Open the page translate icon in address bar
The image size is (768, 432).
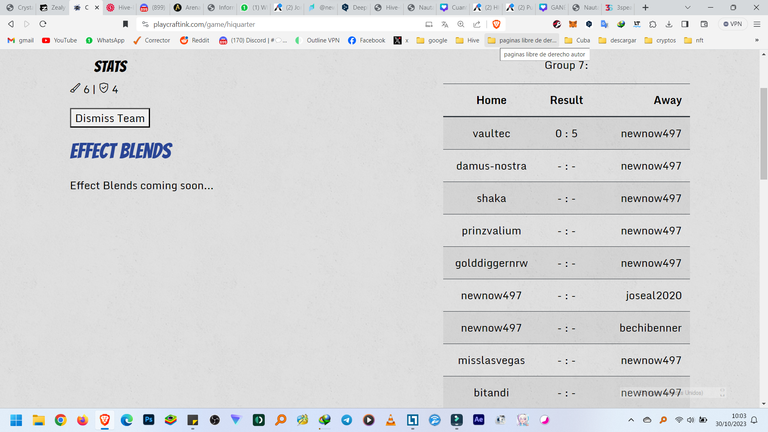445,24
